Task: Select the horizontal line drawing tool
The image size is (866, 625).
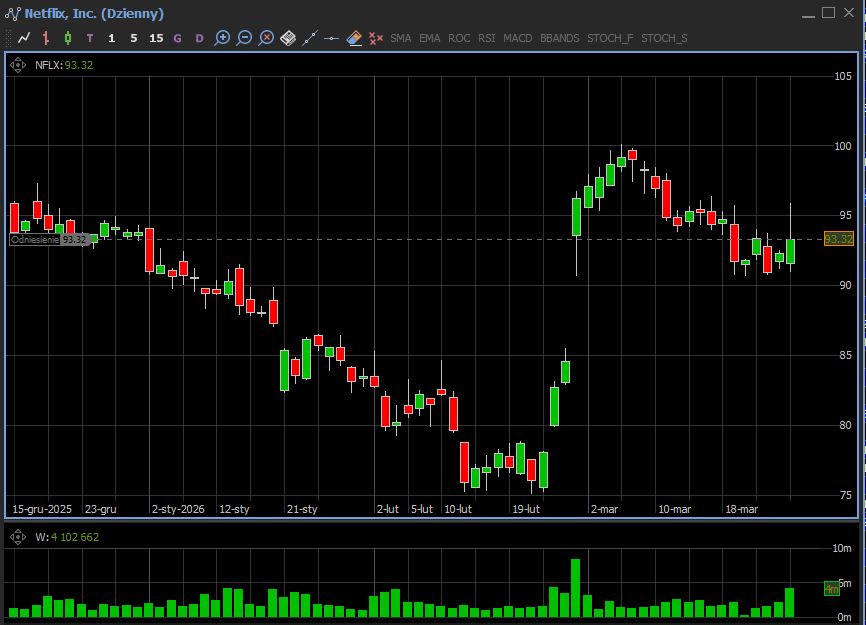Action: click(x=332, y=38)
